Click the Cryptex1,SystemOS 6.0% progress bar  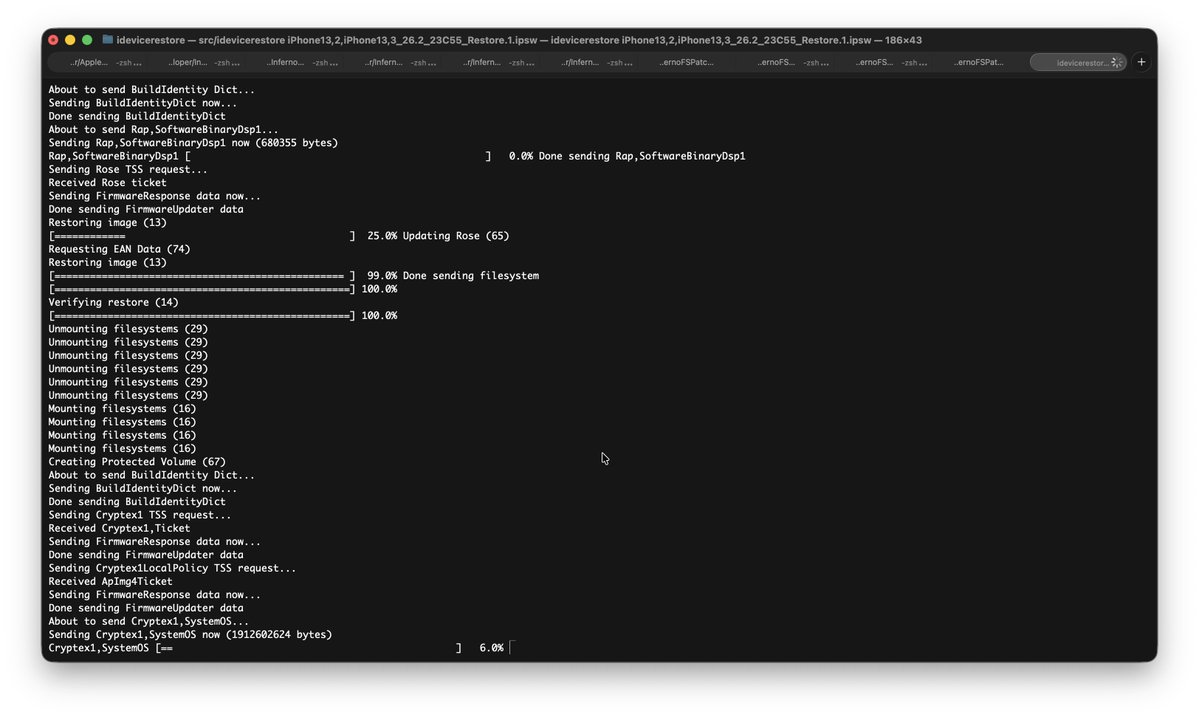pyautogui.click(x=308, y=648)
